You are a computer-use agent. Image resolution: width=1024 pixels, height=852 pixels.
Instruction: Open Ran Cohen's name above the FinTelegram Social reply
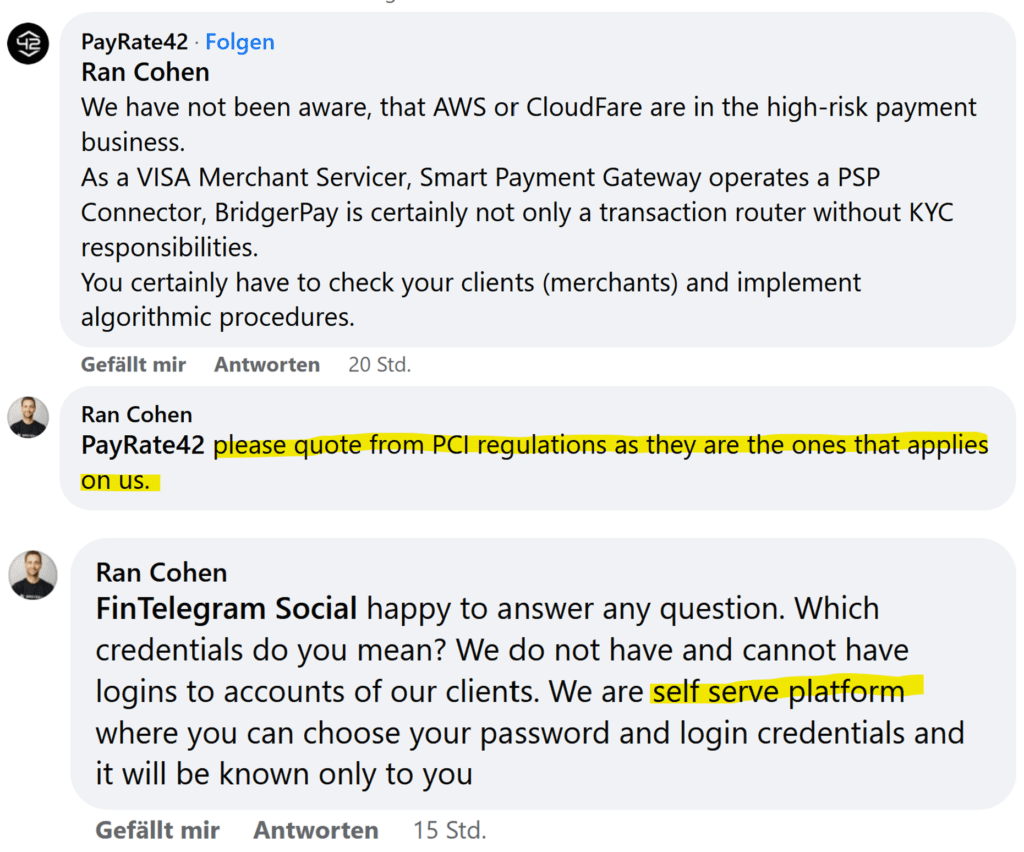tap(161, 573)
